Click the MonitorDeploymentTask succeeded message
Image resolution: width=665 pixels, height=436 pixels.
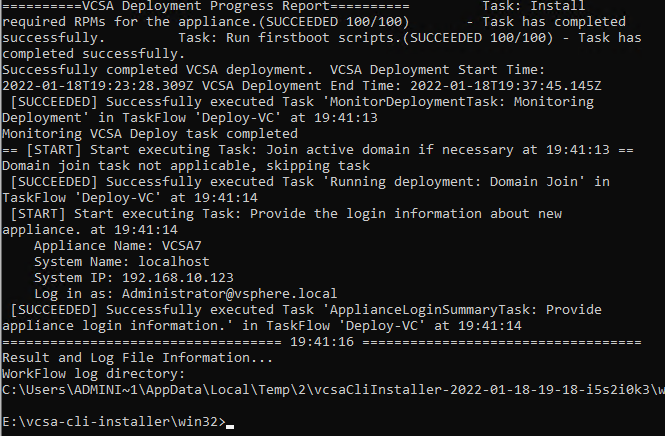point(298,110)
